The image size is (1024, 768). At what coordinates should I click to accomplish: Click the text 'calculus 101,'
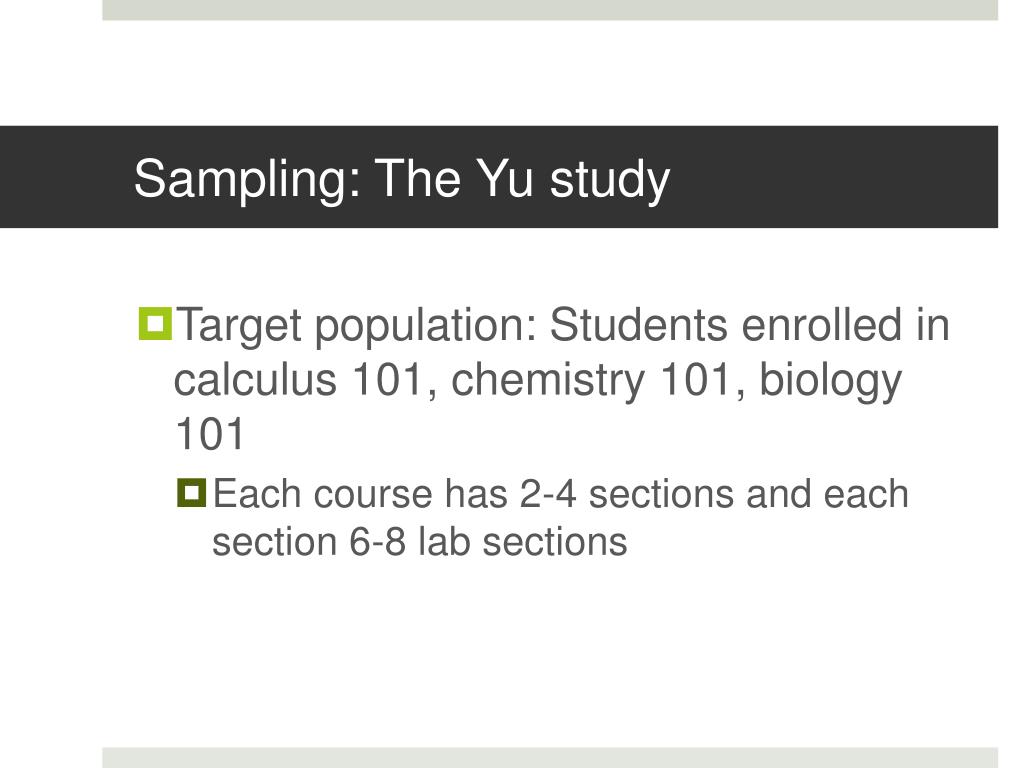[305, 379]
